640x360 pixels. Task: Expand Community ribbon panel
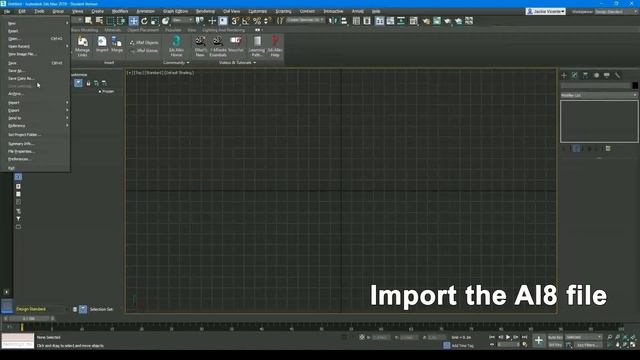pos(176,62)
